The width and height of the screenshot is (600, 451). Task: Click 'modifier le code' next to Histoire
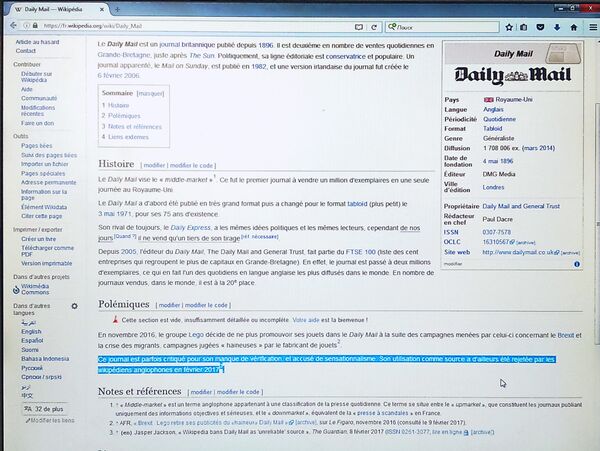(x=191, y=166)
